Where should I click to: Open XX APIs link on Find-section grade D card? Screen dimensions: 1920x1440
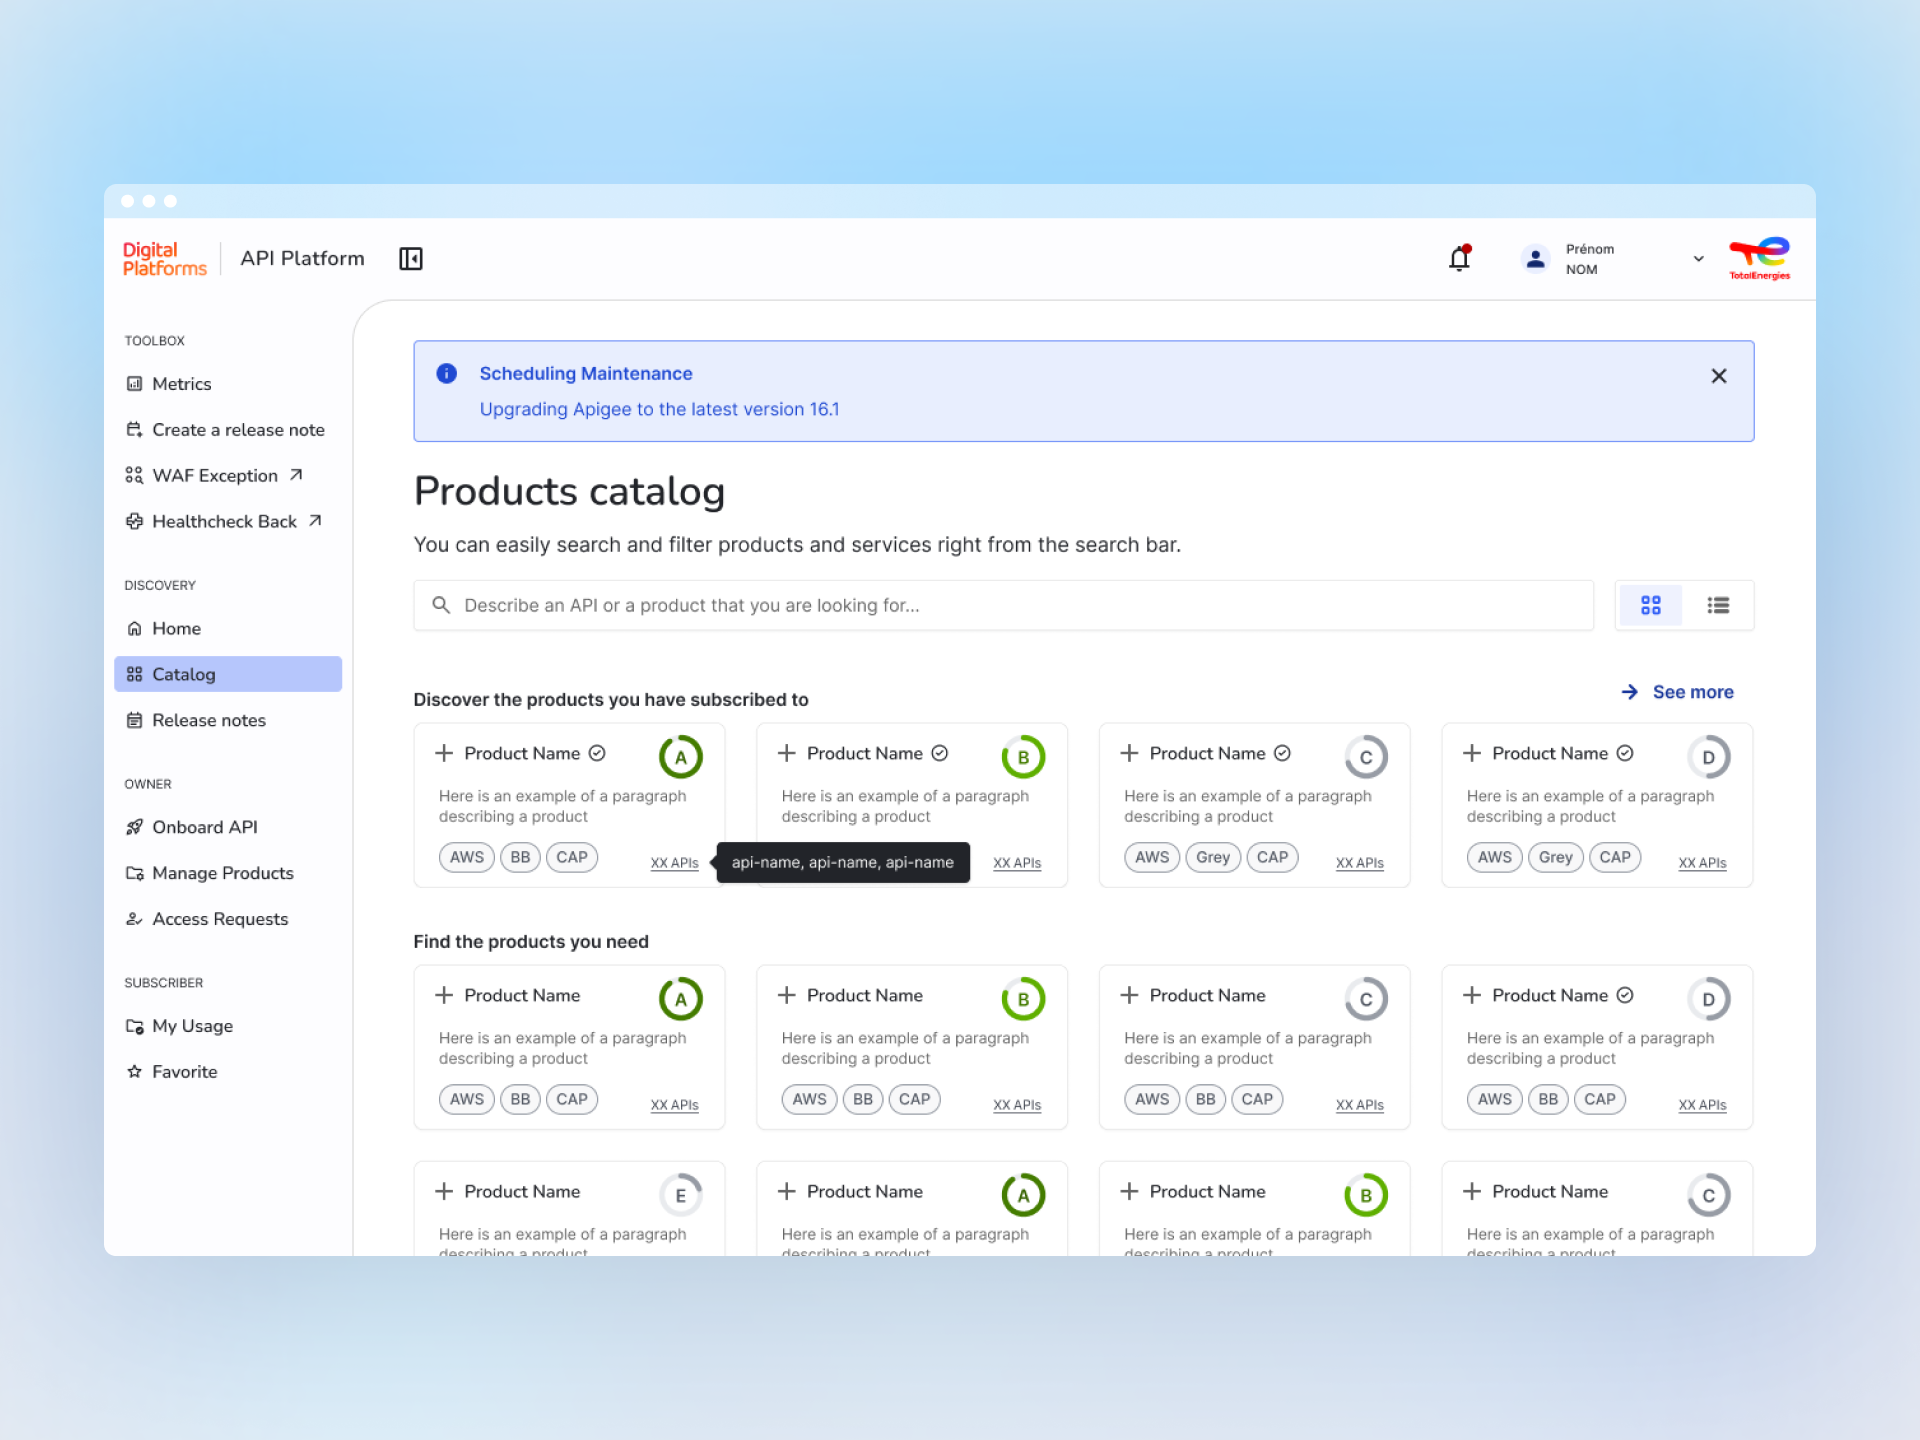pos(1703,1105)
